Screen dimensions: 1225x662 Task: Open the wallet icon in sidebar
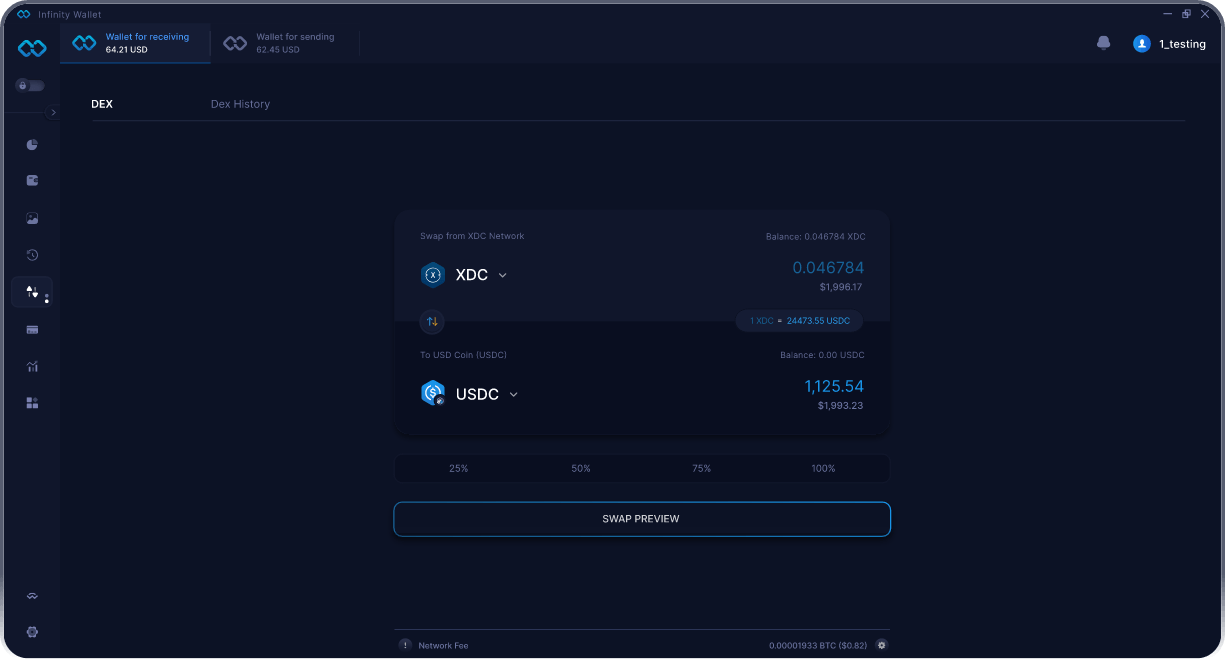point(32,181)
